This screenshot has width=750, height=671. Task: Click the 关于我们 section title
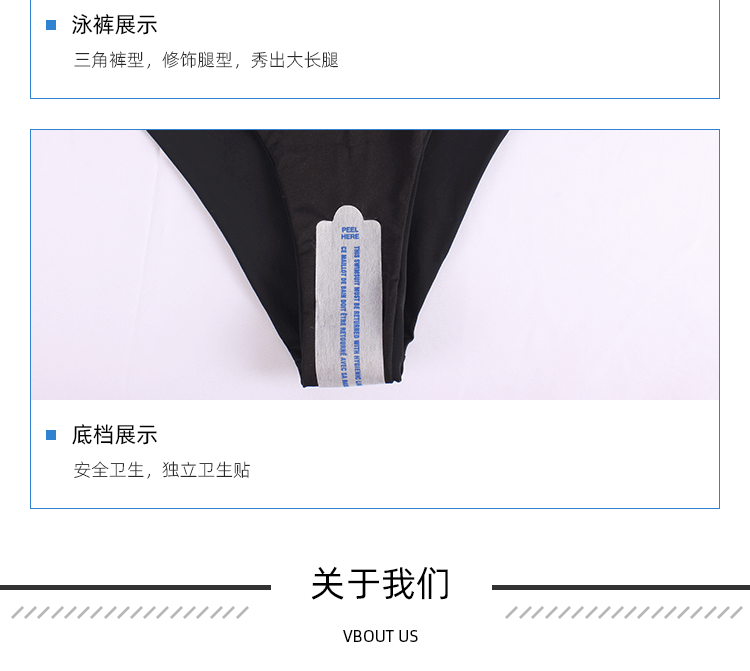(x=381, y=583)
